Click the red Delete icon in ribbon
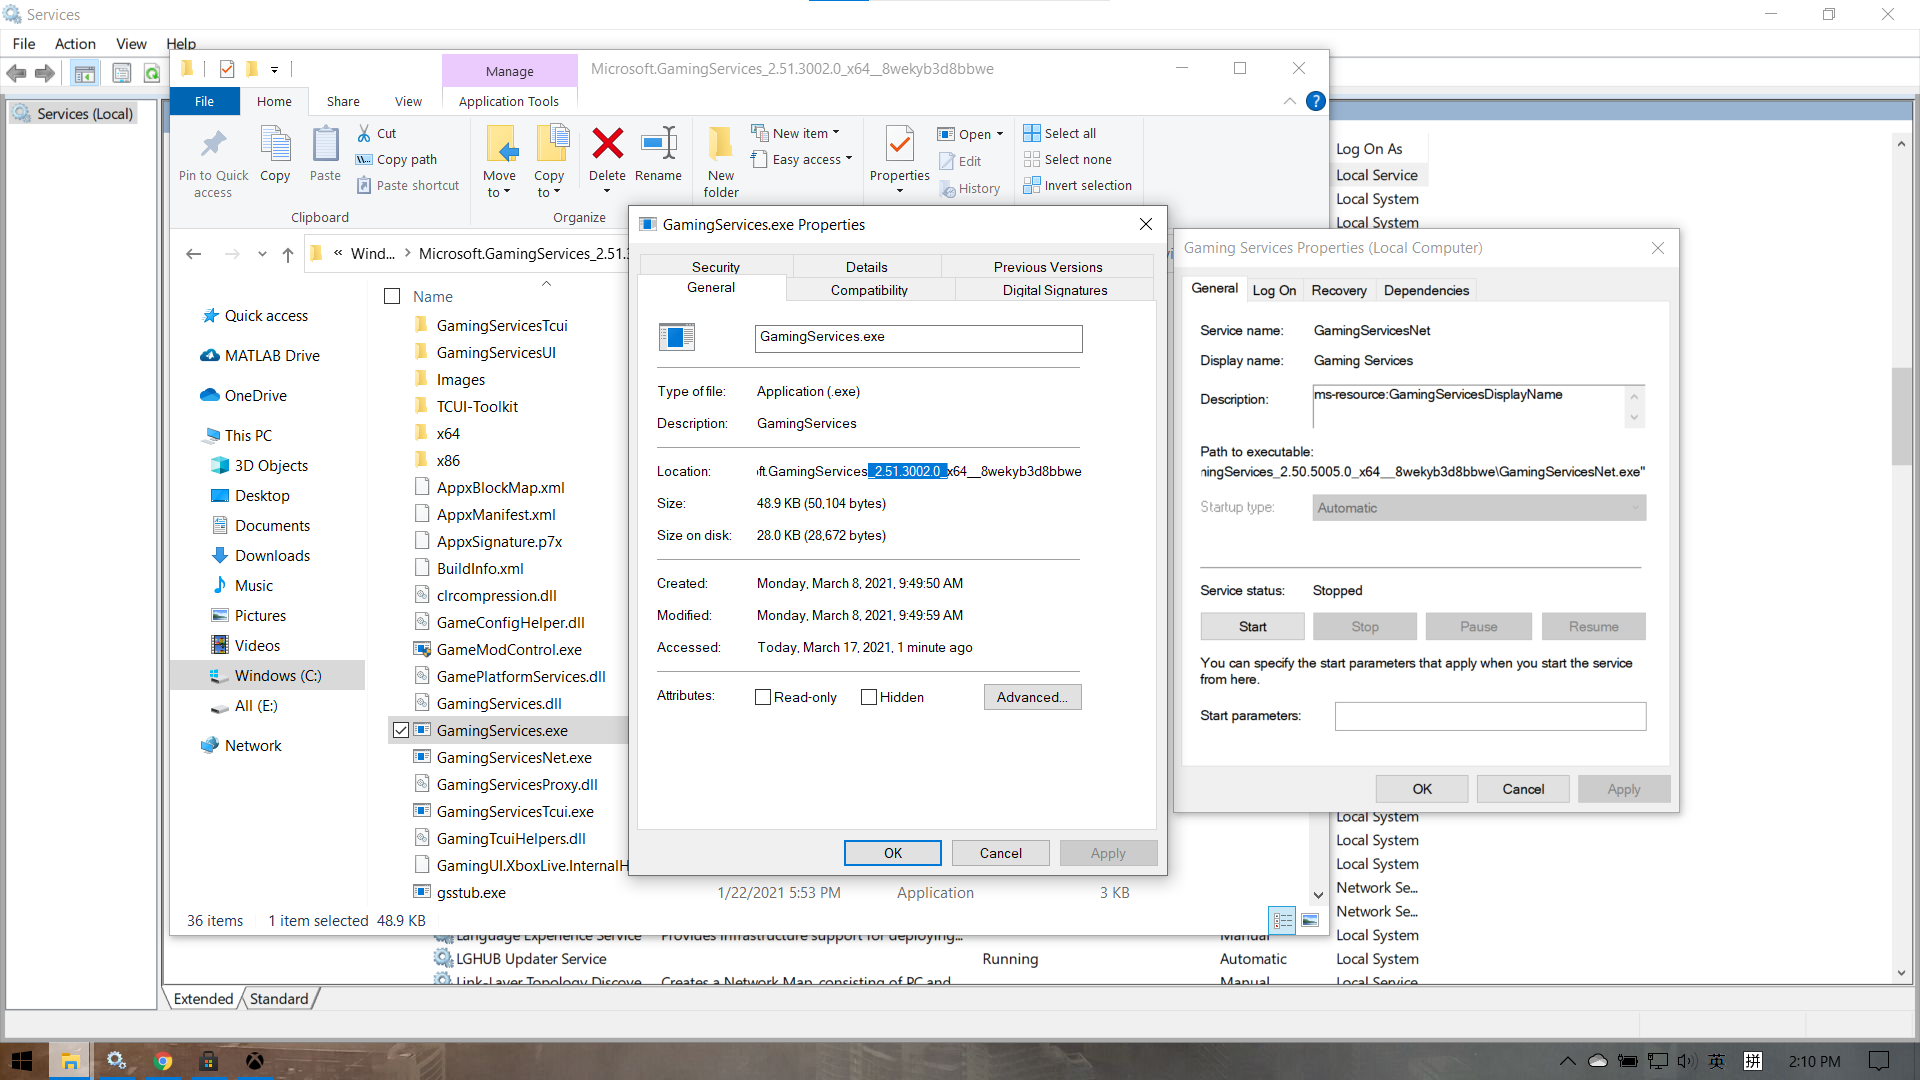Screen dimensions: 1920x1080 click(x=607, y=145)
